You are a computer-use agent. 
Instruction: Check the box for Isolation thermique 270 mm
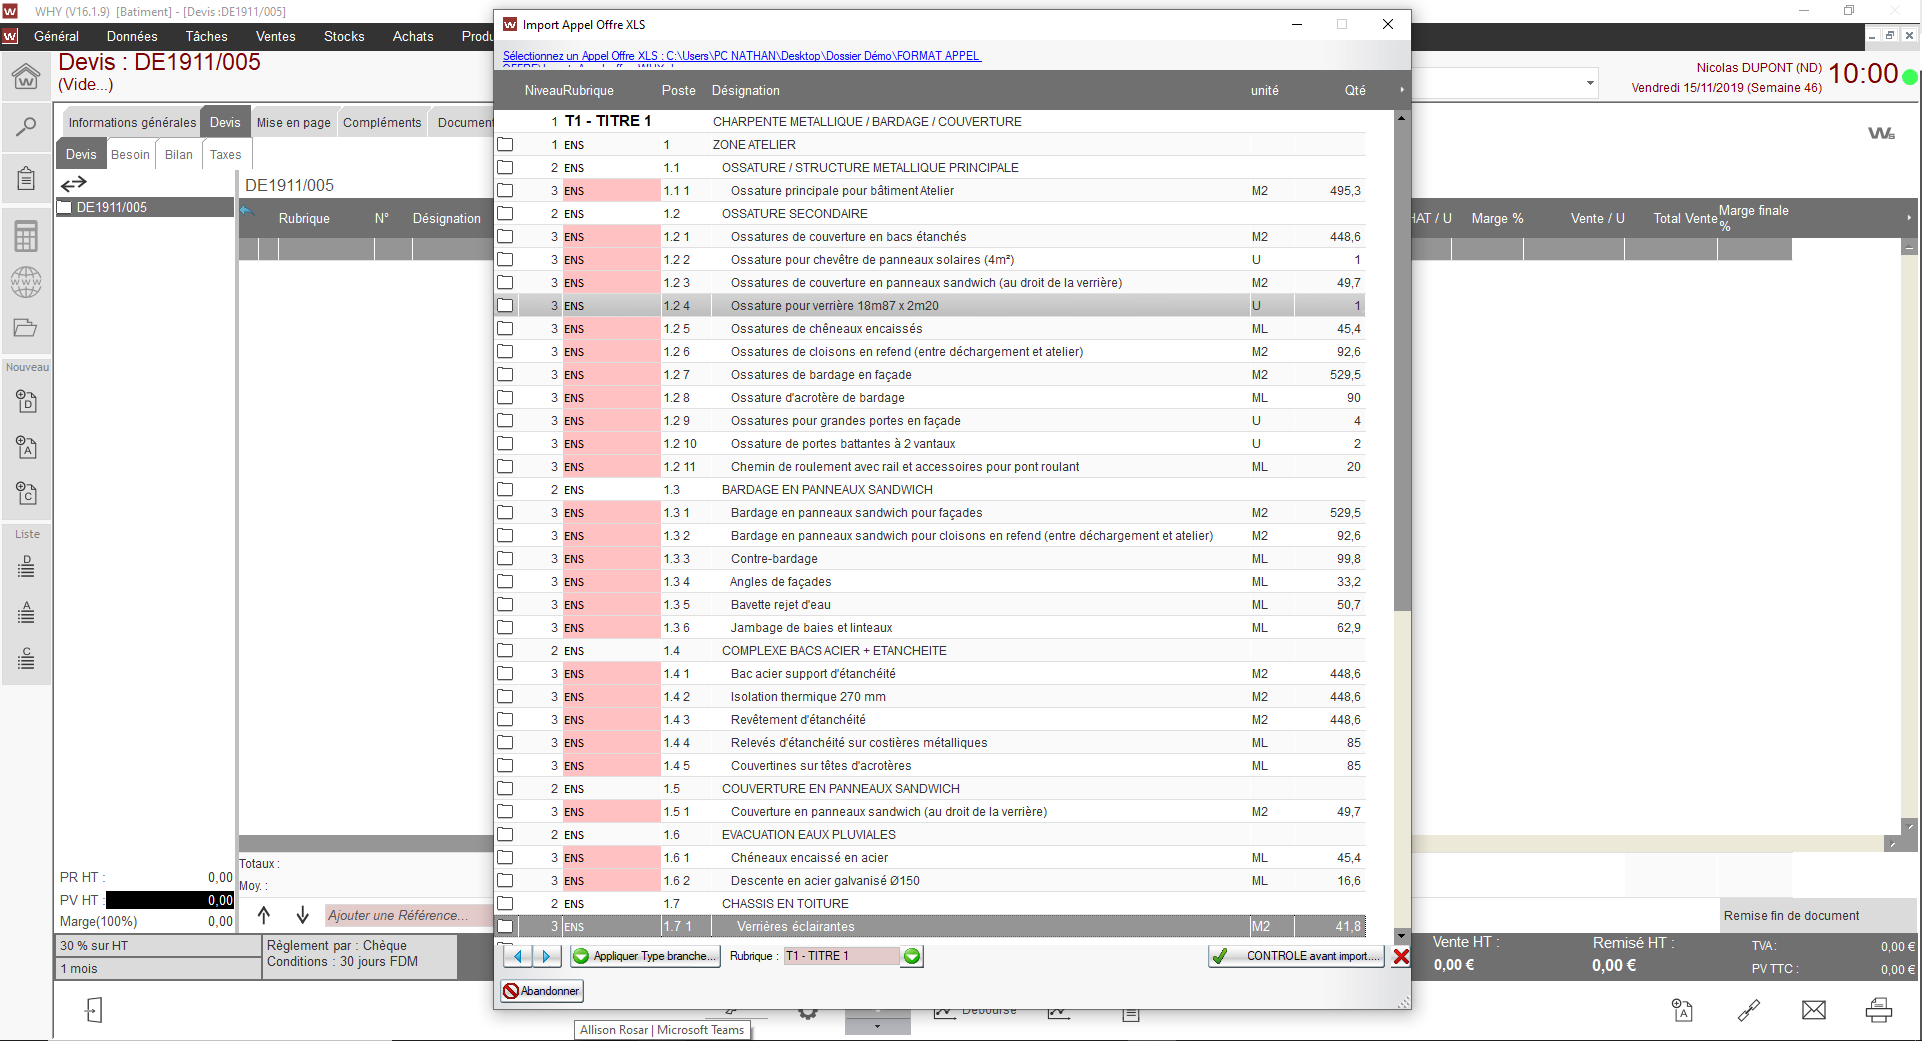click(506, 697)
